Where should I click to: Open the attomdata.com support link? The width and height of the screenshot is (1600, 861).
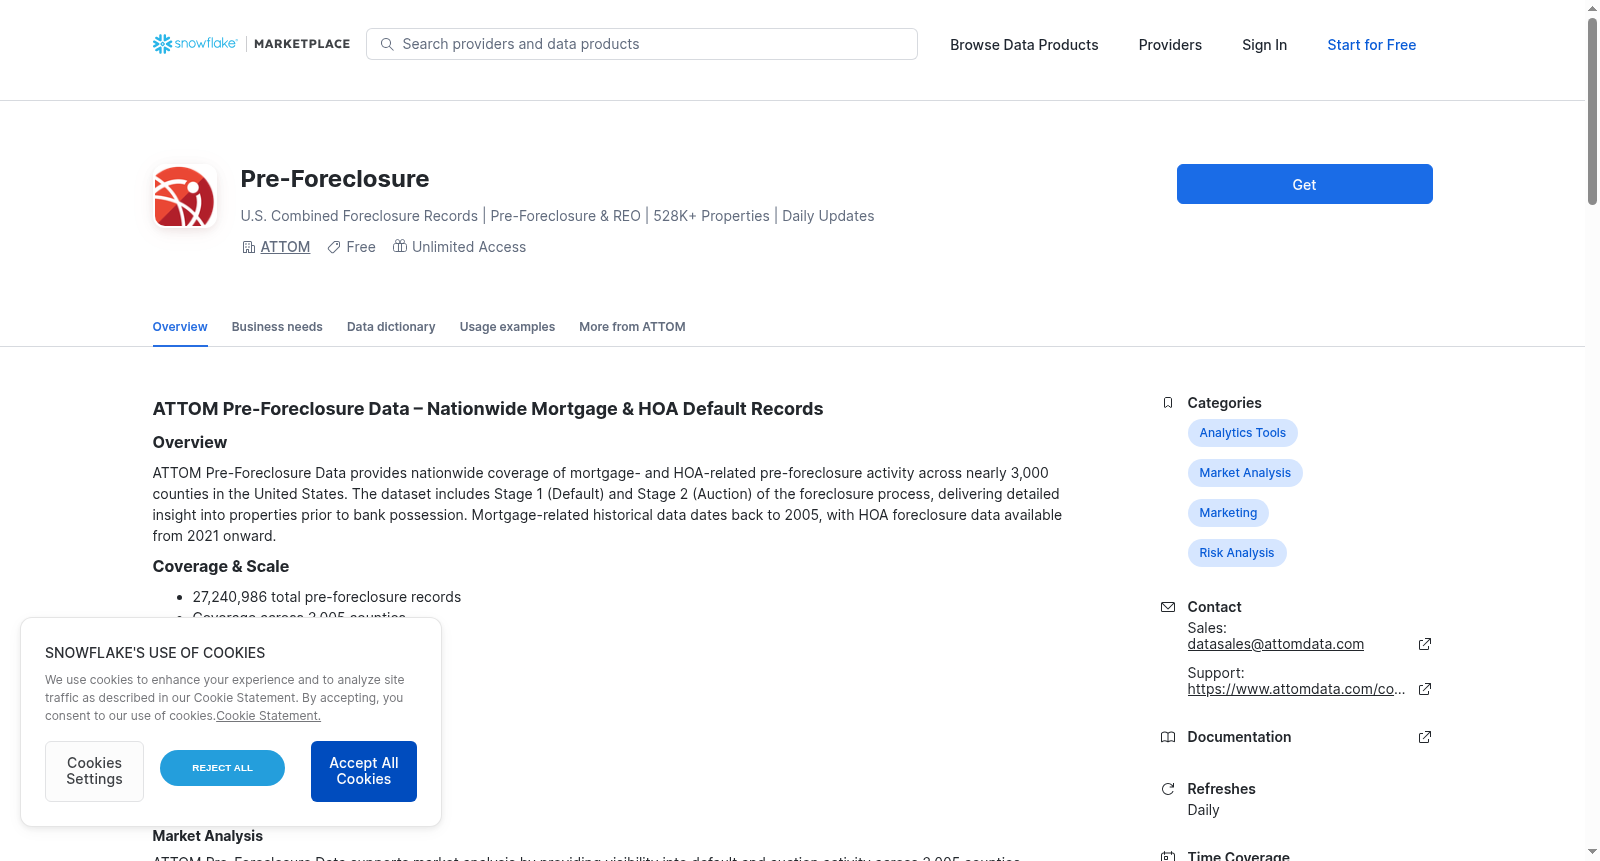[1296, 689]
